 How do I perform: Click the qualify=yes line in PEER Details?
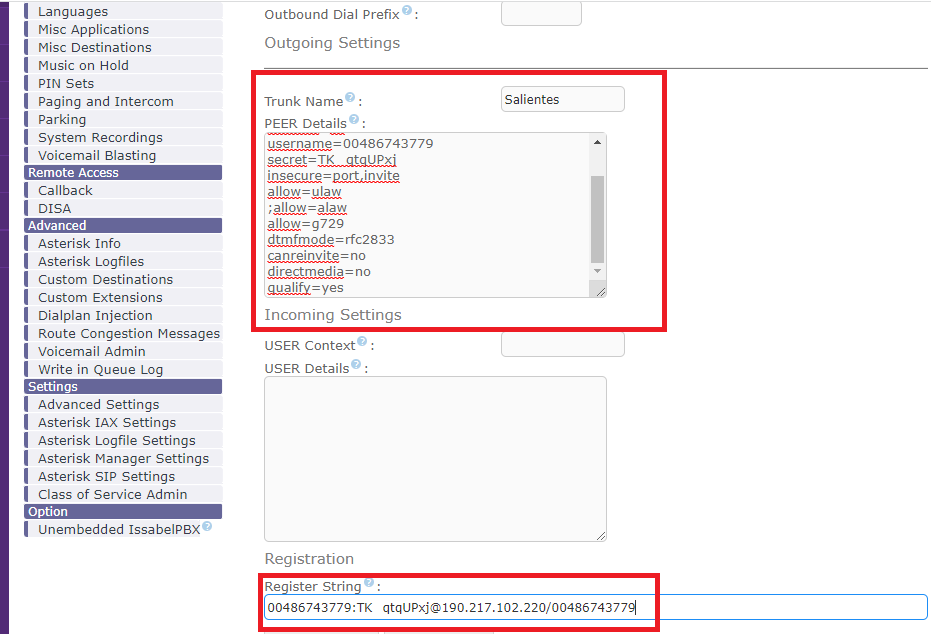(305, 288)
